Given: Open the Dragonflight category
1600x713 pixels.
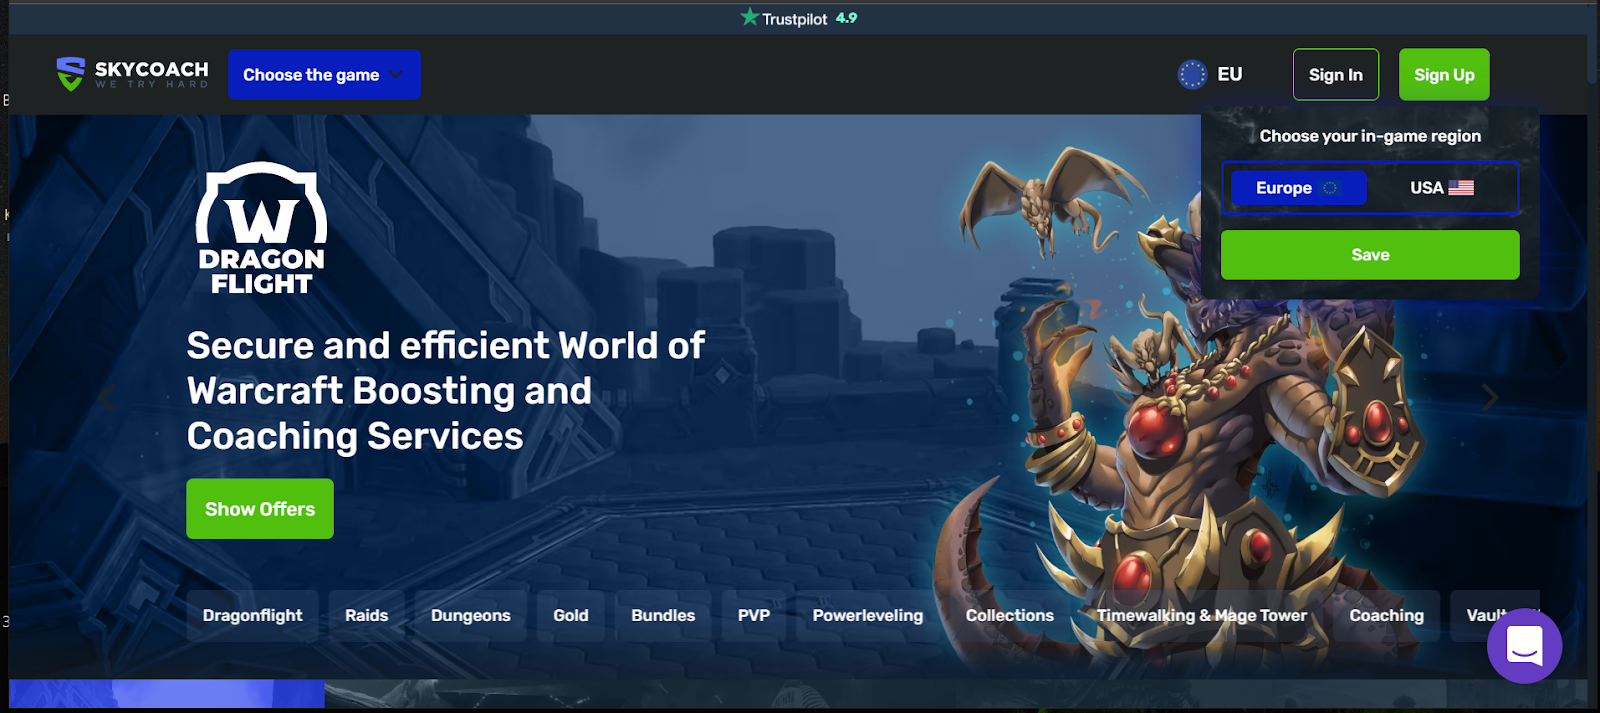Looking at the screenshot, I should coord(253,616).
